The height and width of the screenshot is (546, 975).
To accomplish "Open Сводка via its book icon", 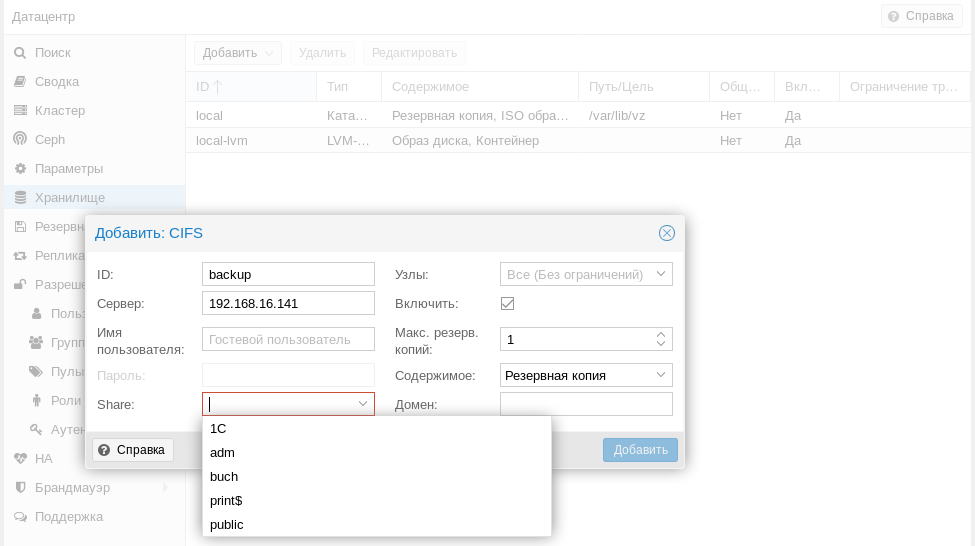I will 20,81.
